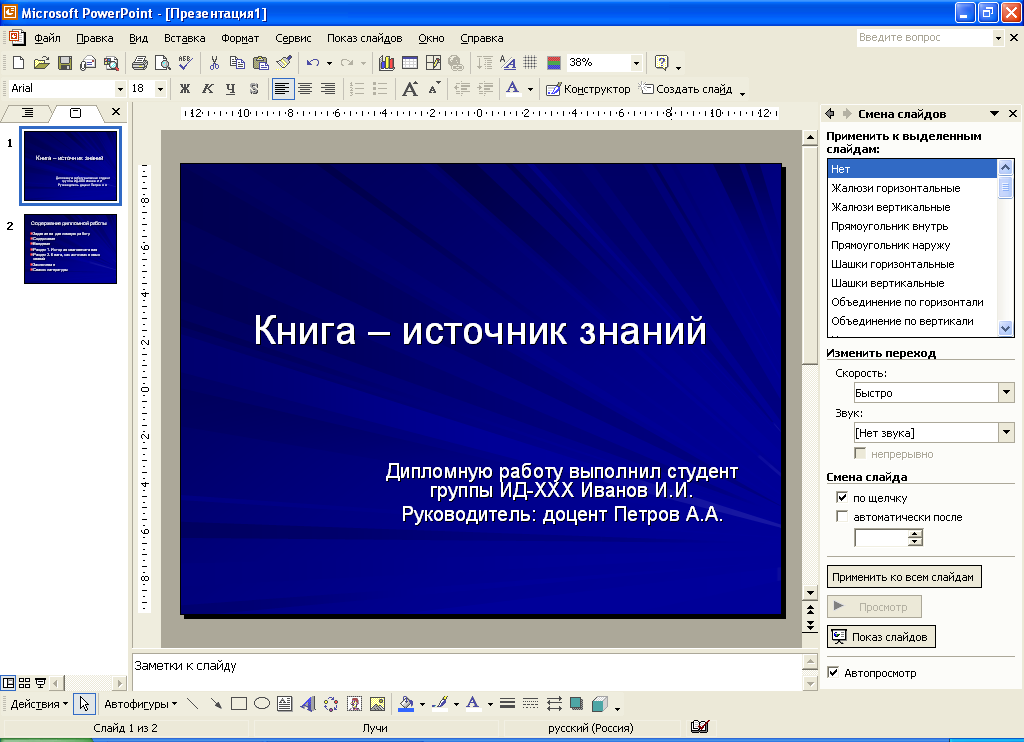Open the Действия menu

[x=39, y=704]
